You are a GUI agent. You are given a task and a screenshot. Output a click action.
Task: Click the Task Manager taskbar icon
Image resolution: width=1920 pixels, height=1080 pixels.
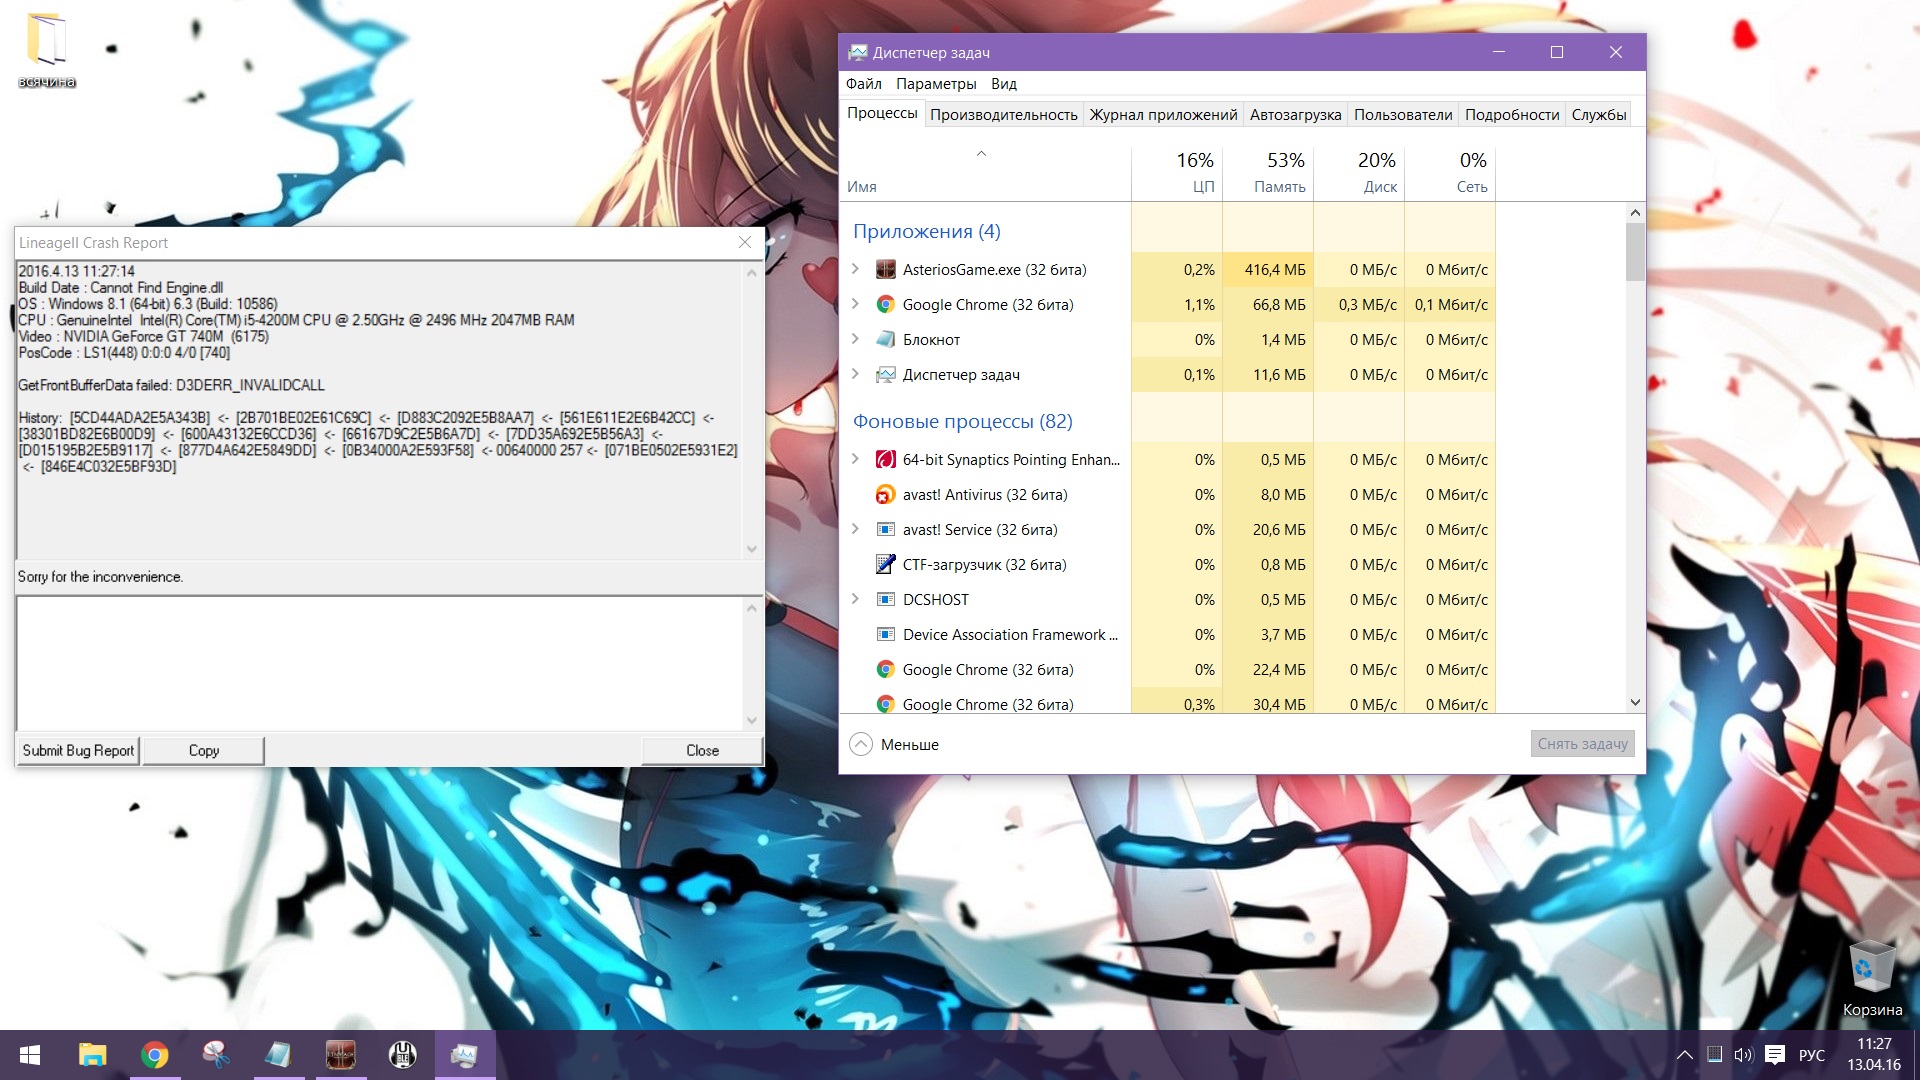(x=464, y=1055)
